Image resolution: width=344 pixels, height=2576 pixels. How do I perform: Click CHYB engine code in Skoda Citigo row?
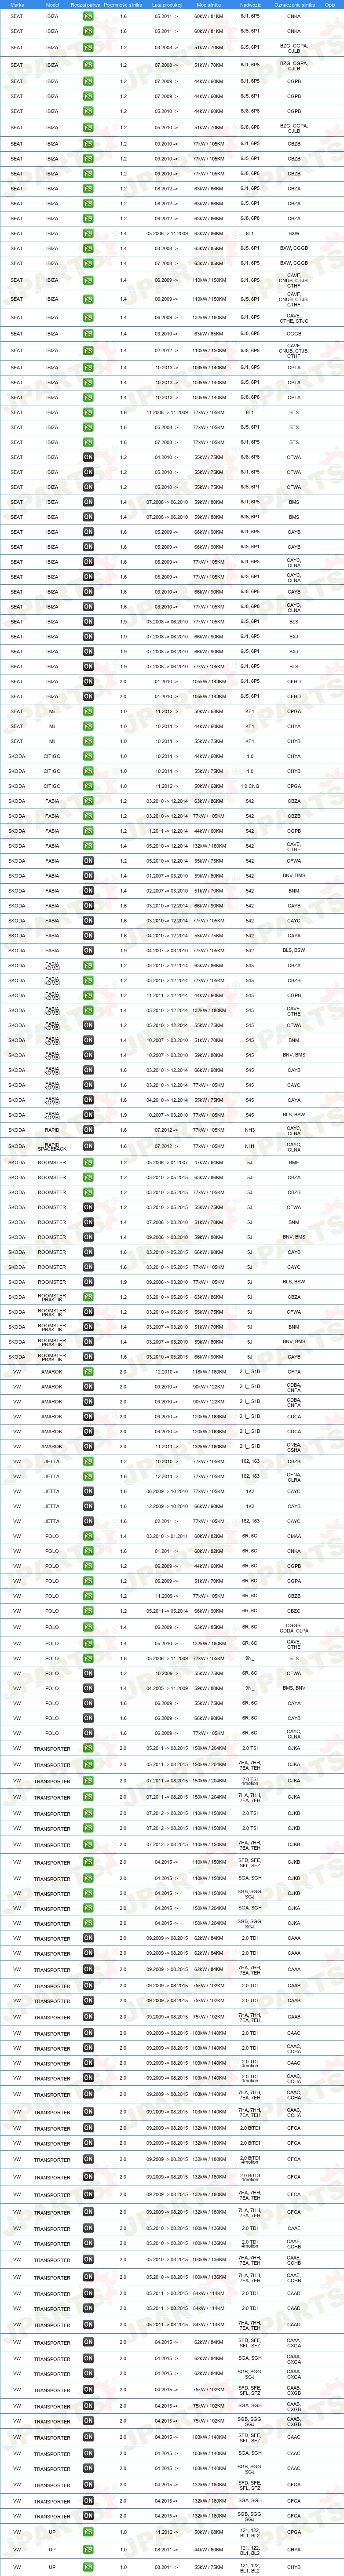point(294,771)
